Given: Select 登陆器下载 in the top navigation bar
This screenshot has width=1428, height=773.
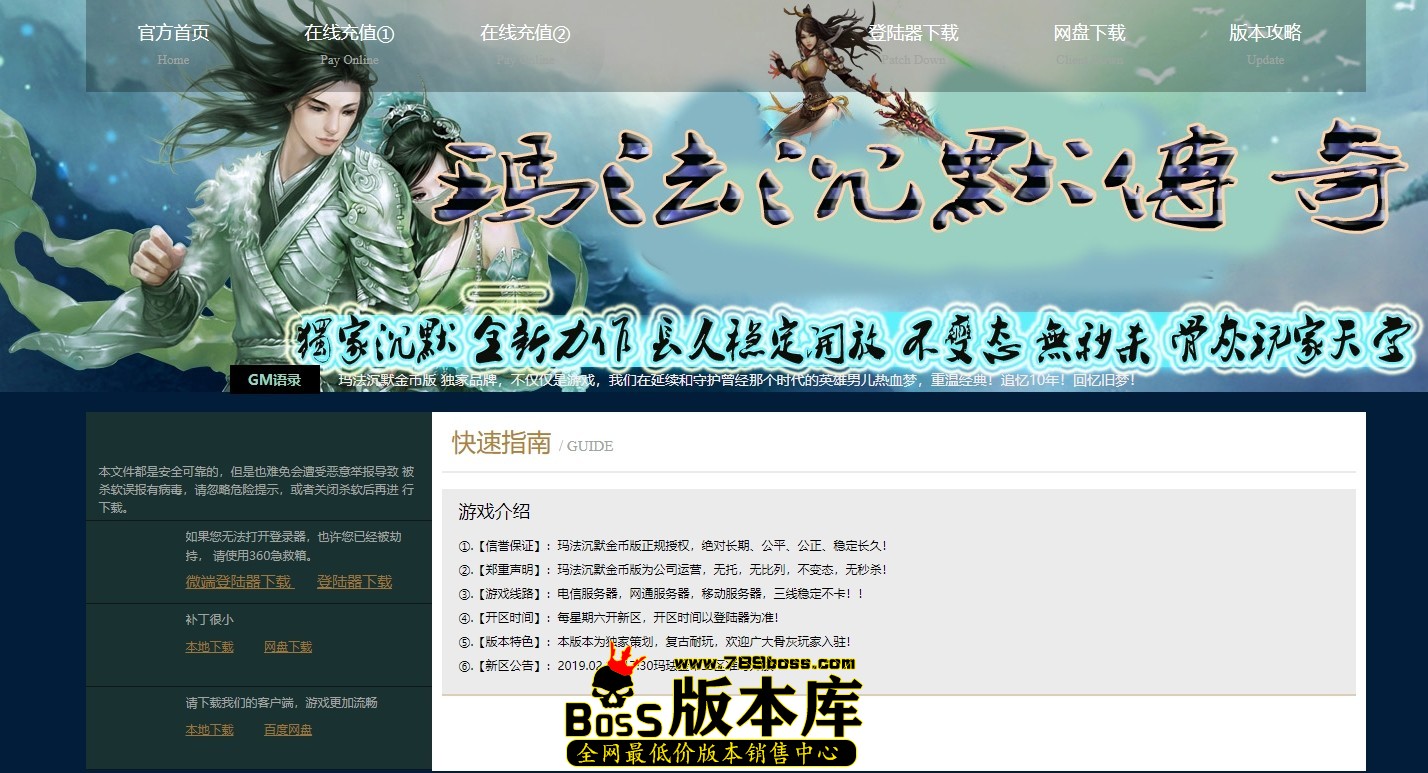Looking at the screenshot, I should (x=913, y=43).
